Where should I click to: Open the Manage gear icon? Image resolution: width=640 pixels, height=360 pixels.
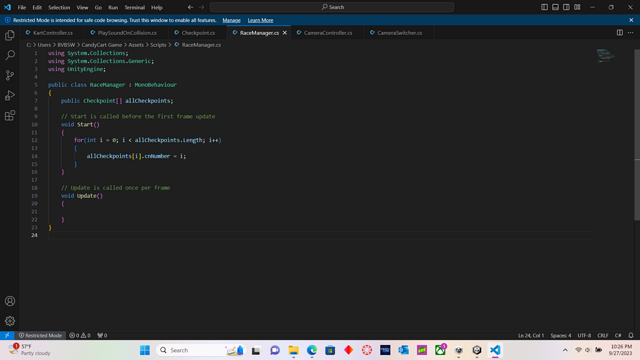pos(10,321)
